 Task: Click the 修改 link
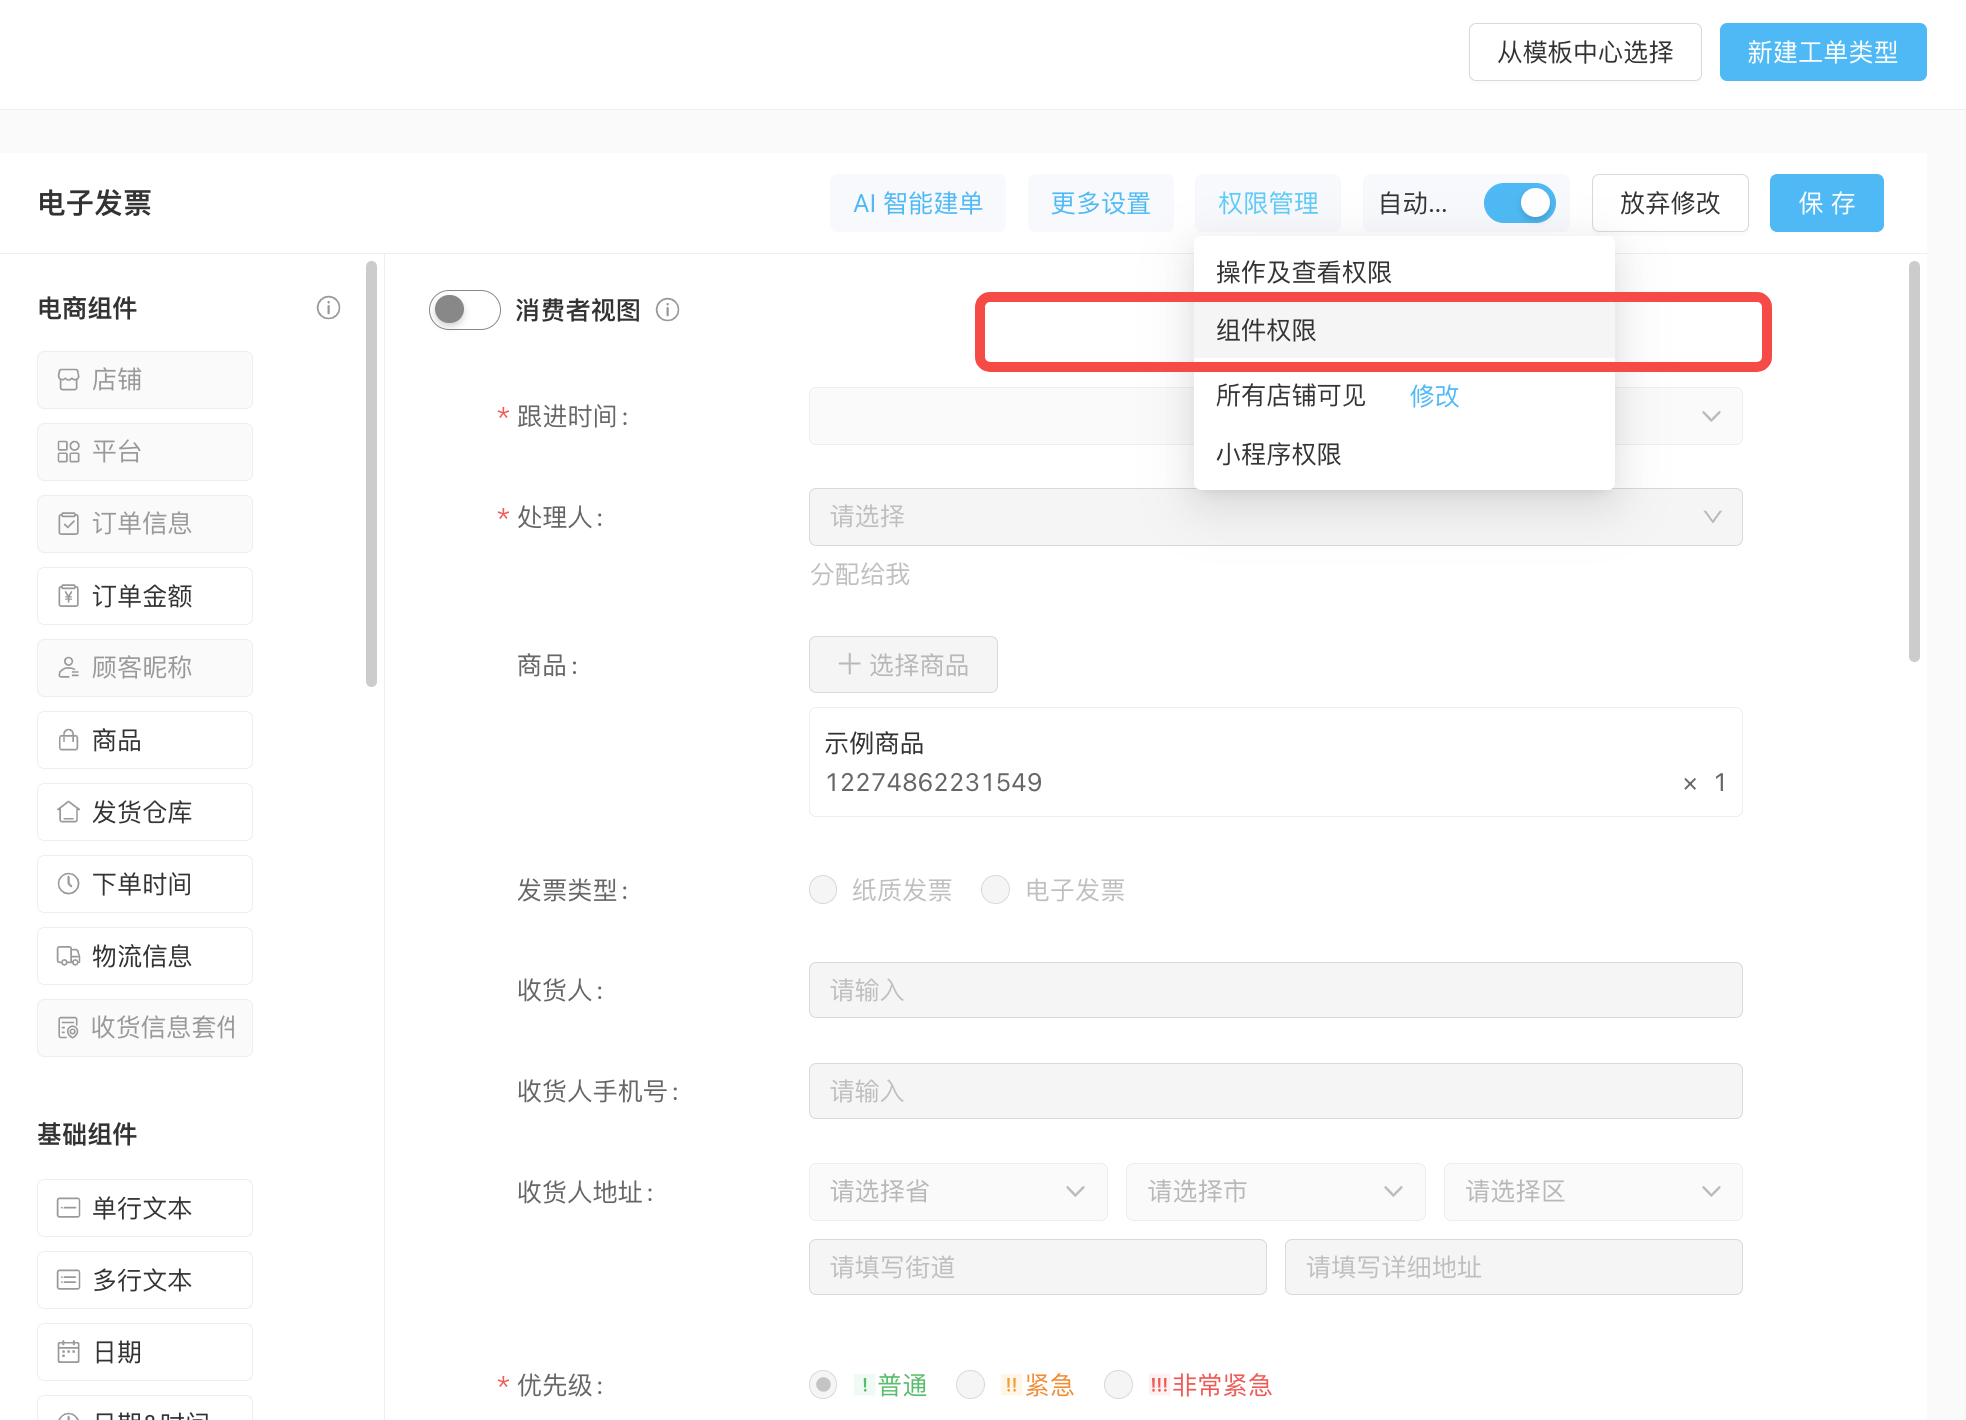tap(1434, 396)
